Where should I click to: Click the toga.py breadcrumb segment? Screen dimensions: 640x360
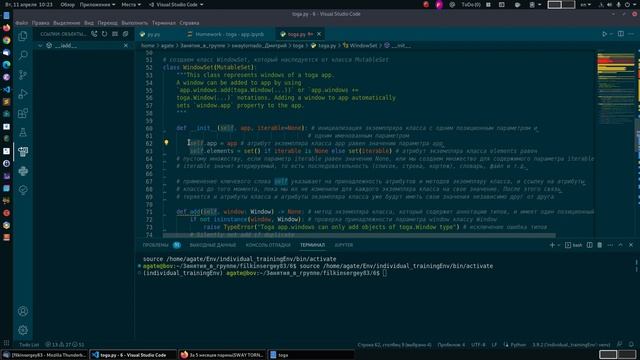327,46
